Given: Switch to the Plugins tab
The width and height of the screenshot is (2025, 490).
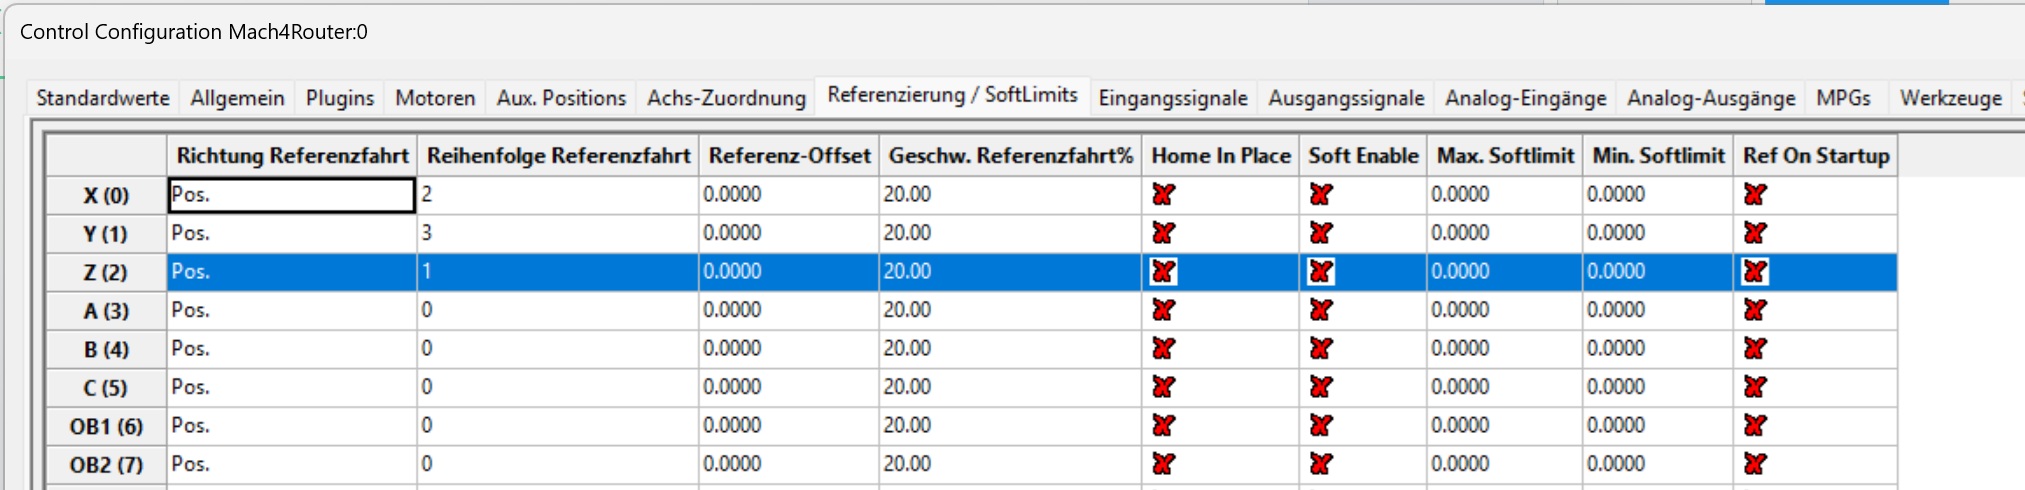Looking at the screenshot, I should (340, 98).
